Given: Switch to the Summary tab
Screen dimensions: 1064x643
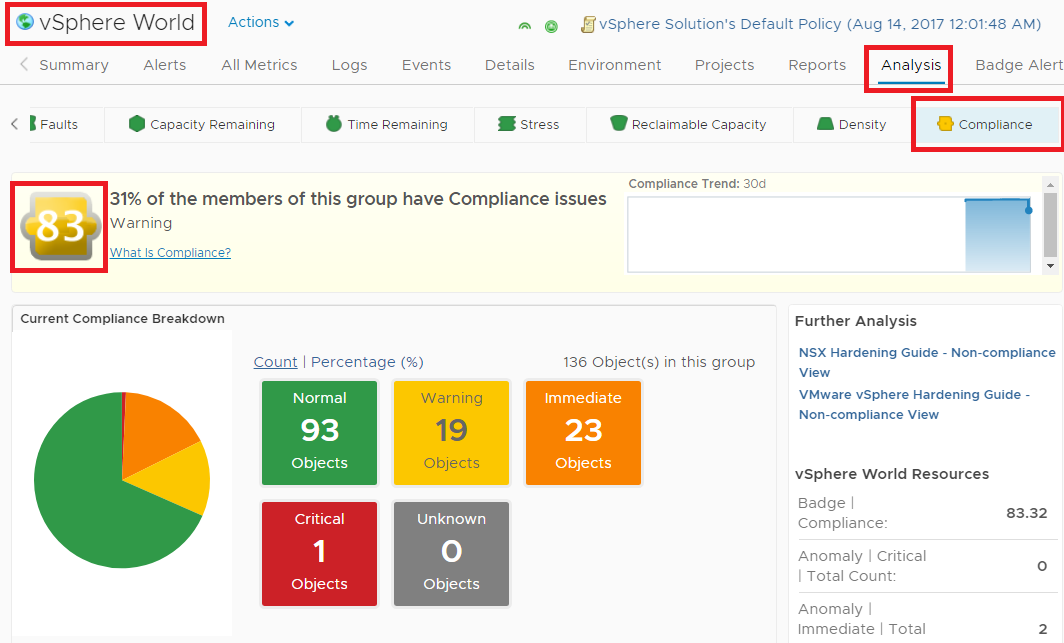Looking at the screenshot, I should click(x=74, y=65).
